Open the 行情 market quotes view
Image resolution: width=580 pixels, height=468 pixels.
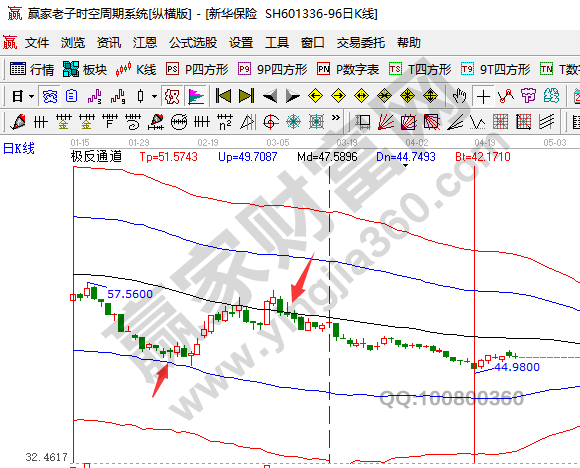pyautogui.click(x=32, y=70)
